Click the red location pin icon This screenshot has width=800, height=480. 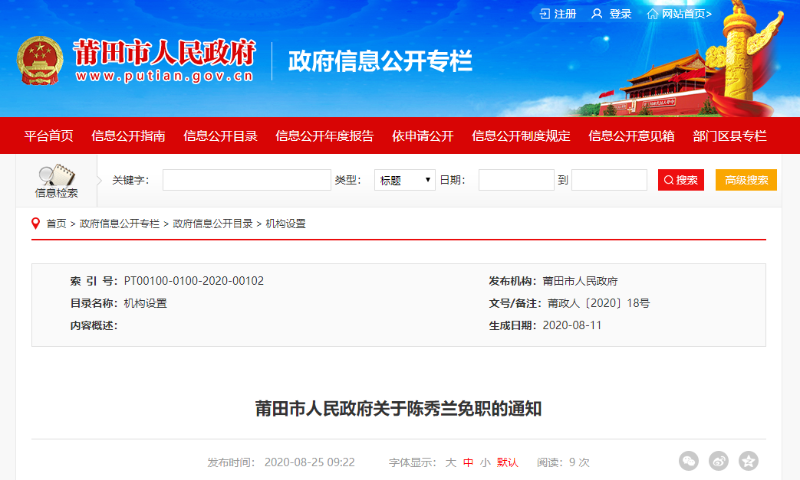[36, 223]
